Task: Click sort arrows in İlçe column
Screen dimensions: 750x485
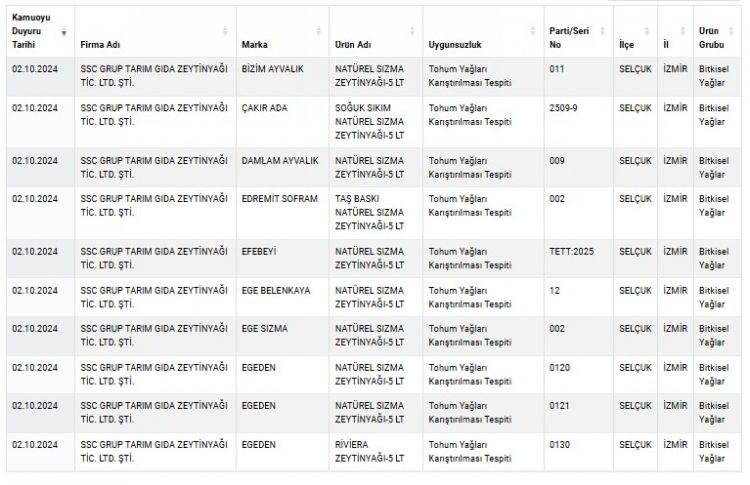Action: click(x=649, y=32)
